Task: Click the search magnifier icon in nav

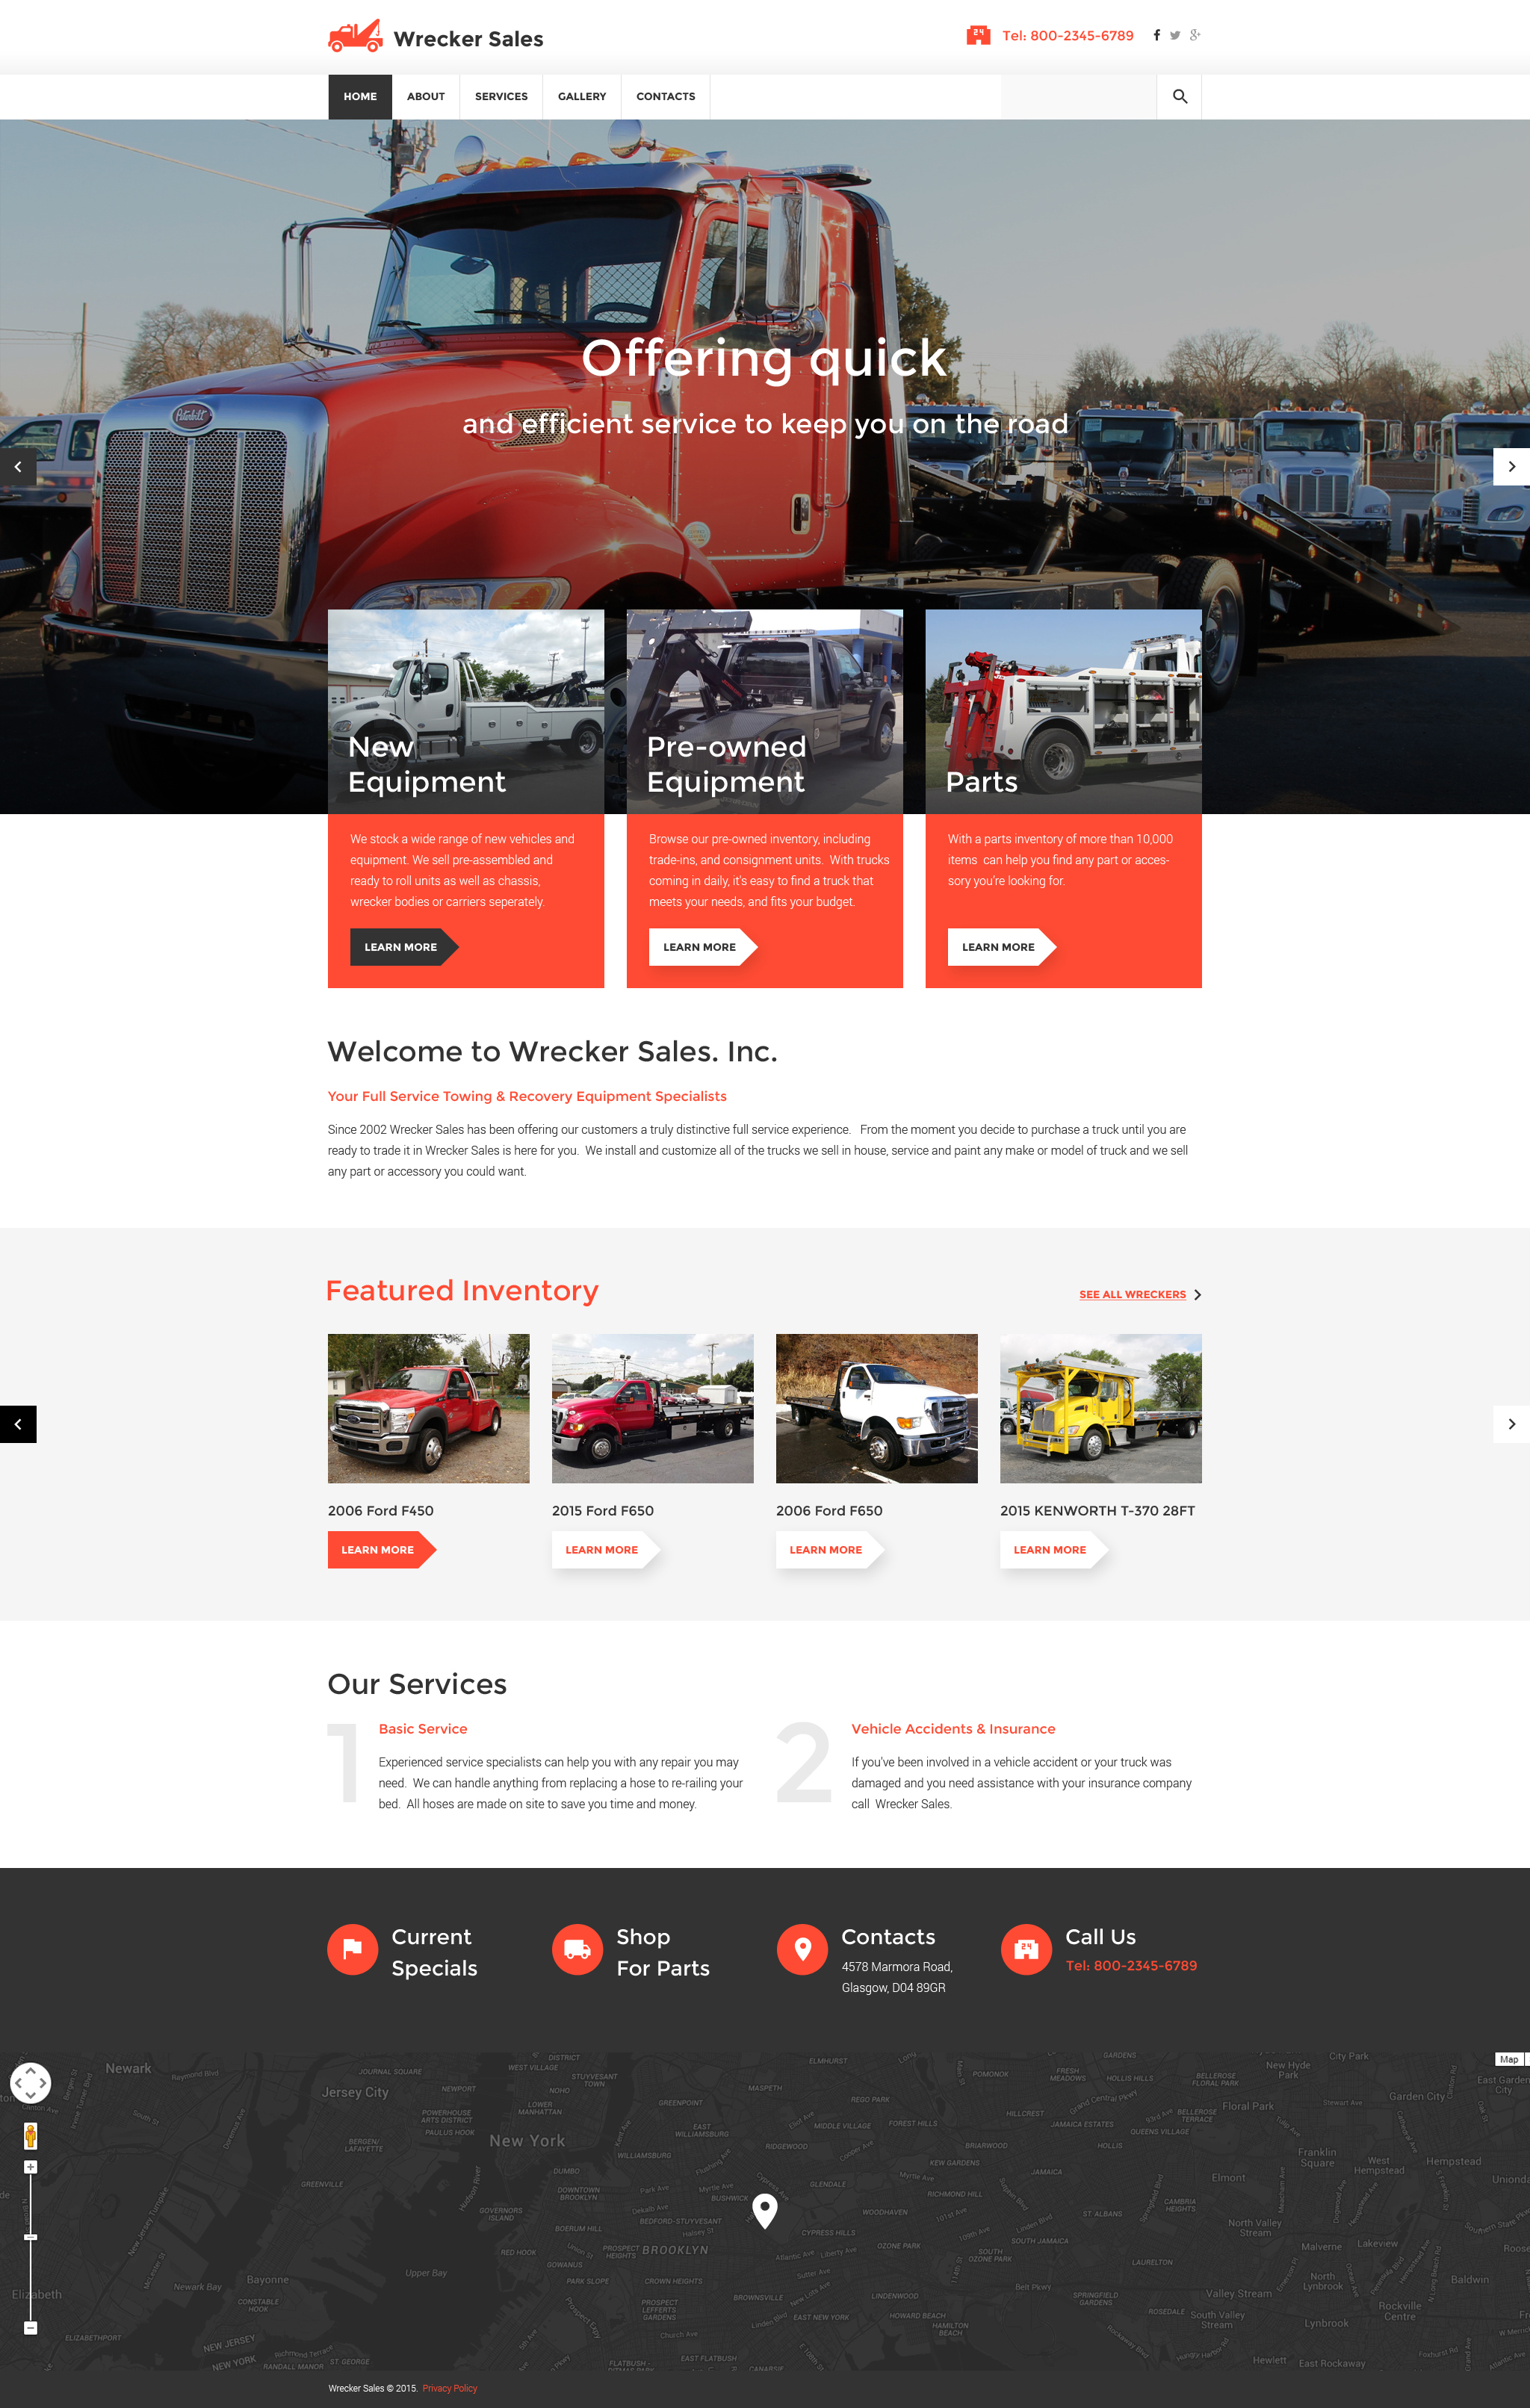Action: tap(1177, 95)
